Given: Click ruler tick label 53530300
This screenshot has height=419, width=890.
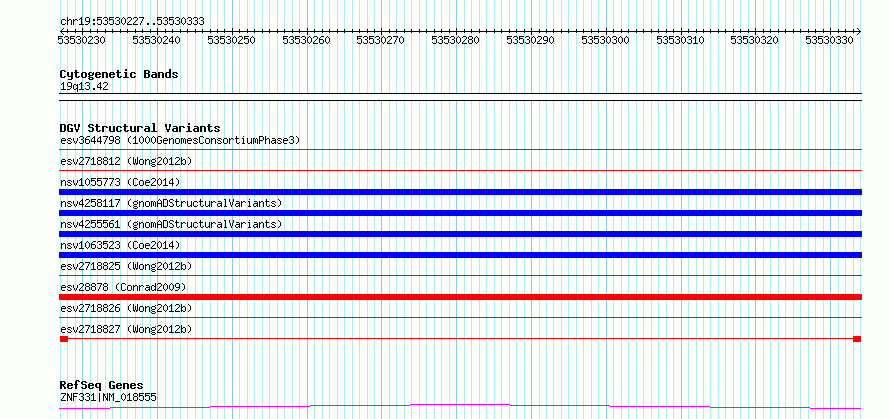Looking at the screenshot, I should tap(606, 40).
